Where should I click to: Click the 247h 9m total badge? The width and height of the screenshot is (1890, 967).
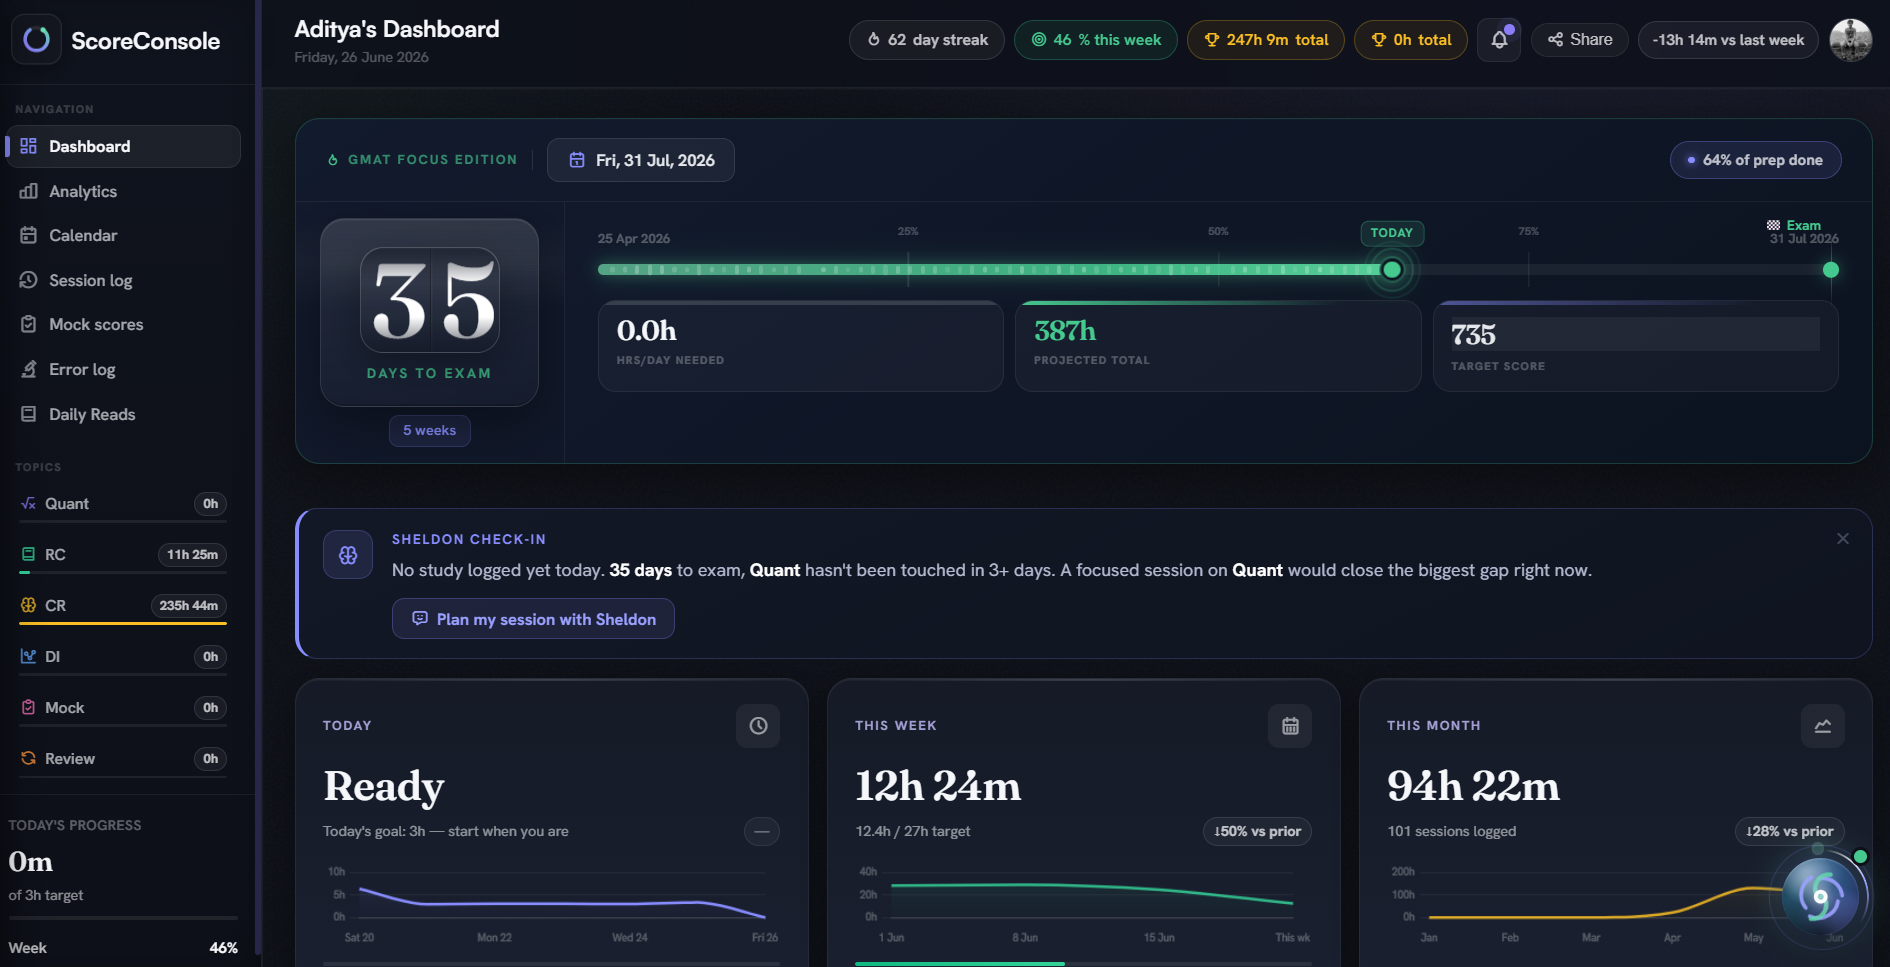[x=1266, y=40]
